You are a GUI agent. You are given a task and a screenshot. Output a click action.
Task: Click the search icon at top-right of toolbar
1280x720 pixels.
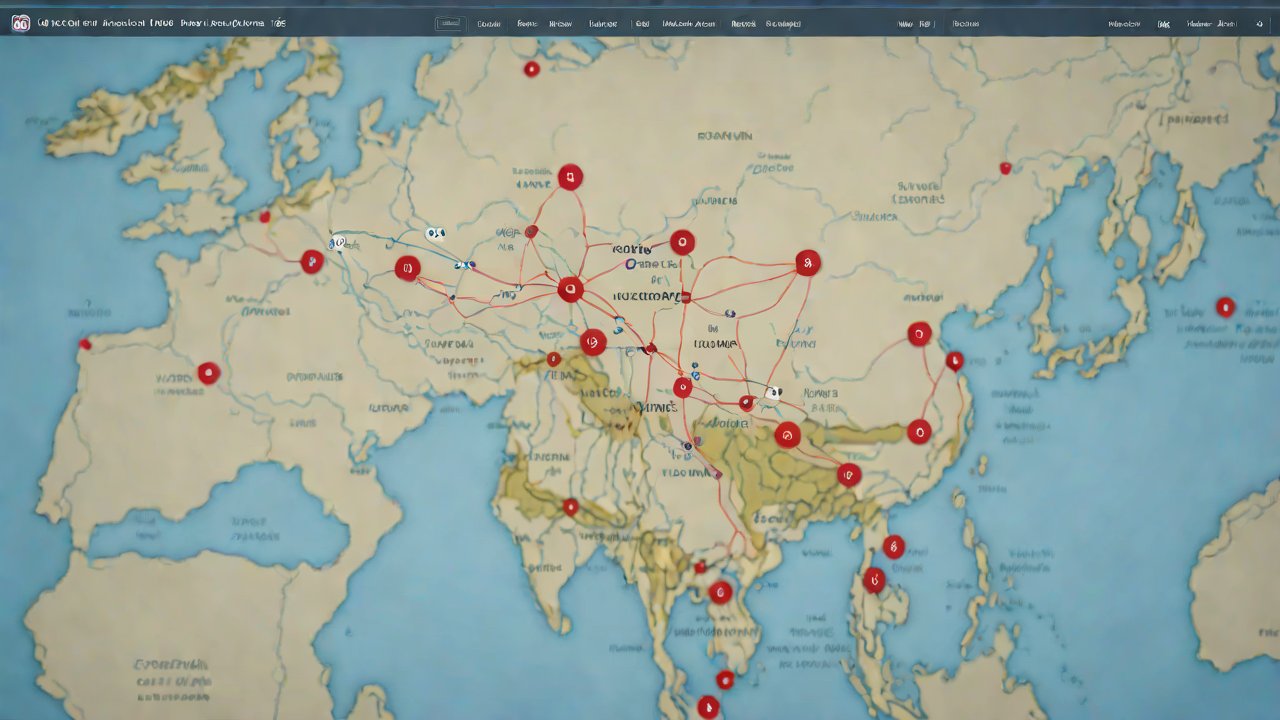coord(1258,23)
